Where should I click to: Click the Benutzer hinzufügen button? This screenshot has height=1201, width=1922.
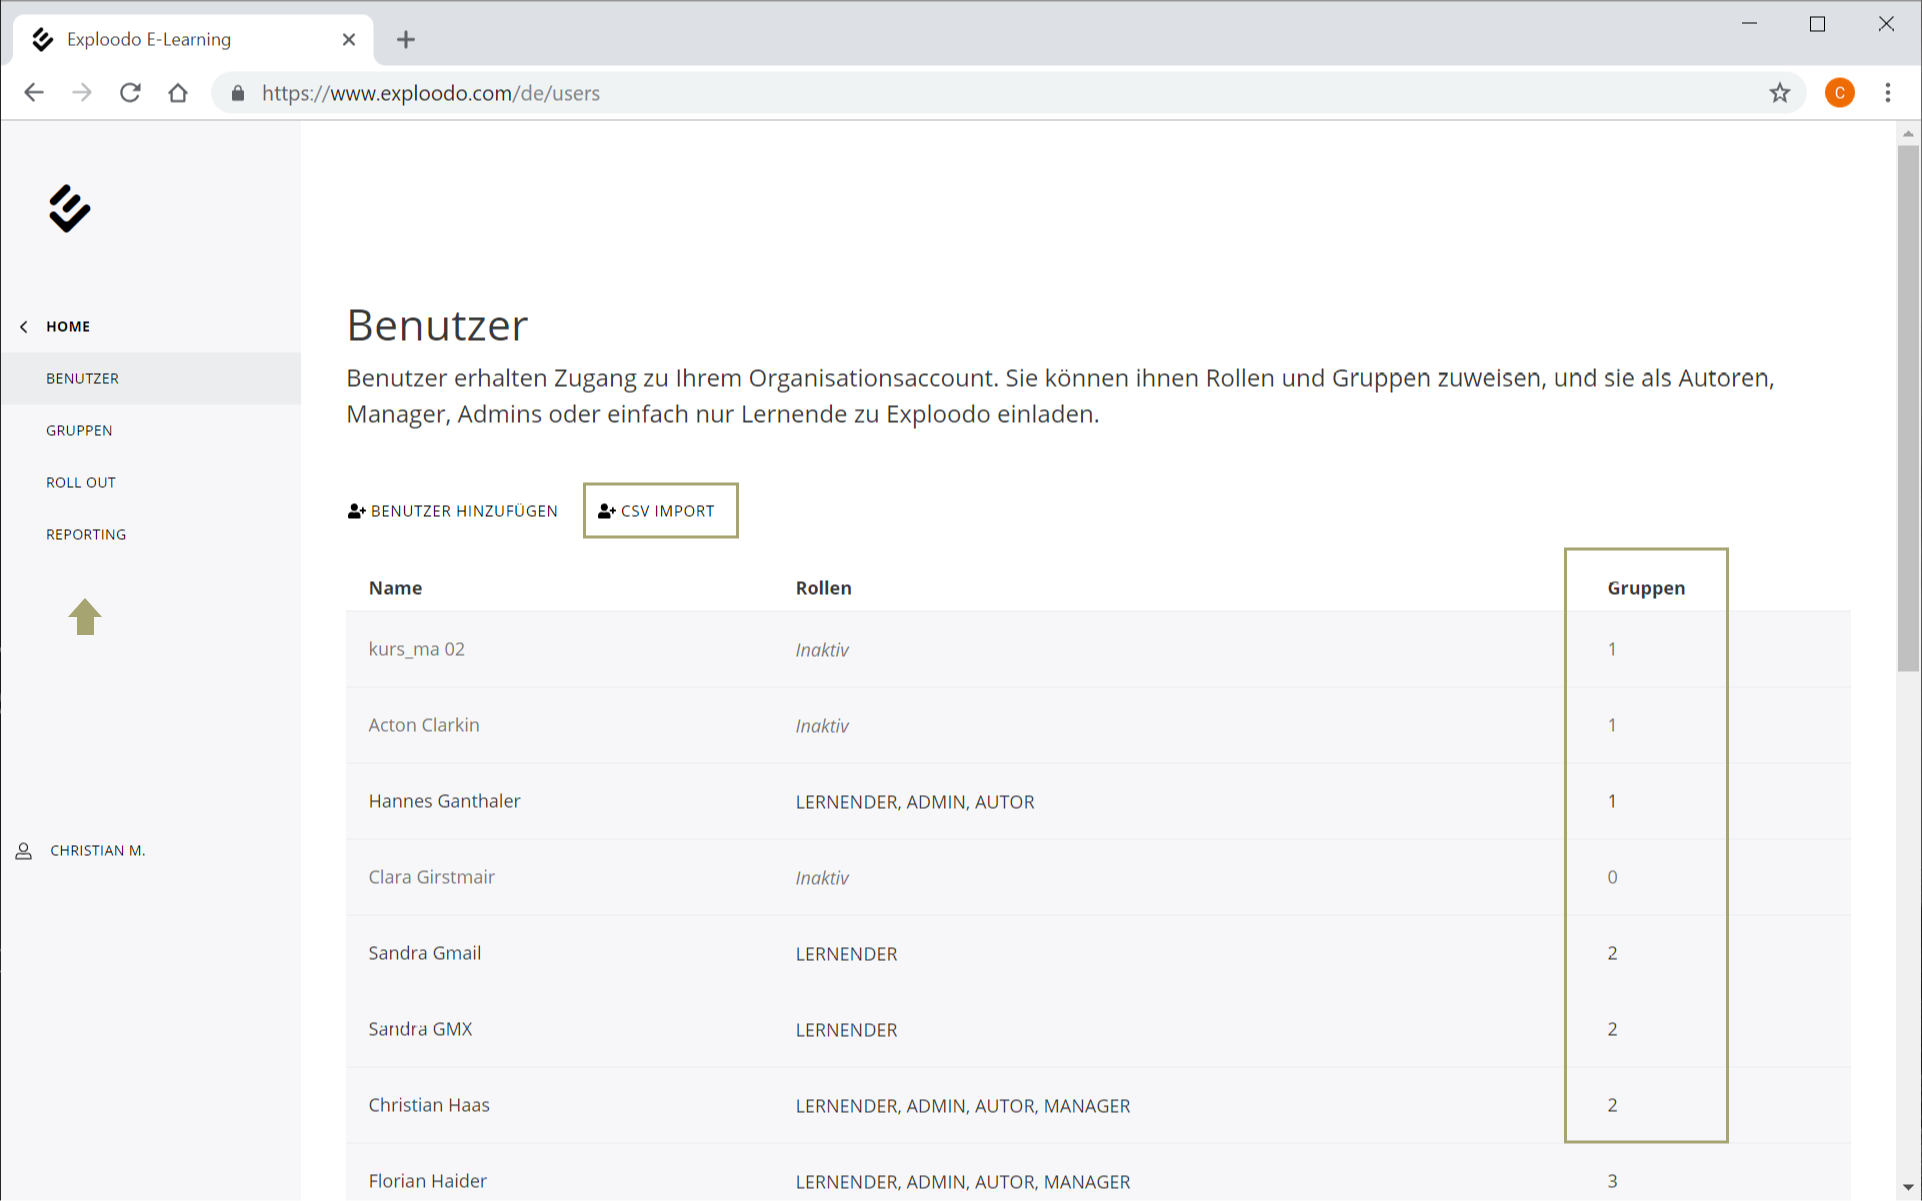pyautogui.click(x=453, y=511)
